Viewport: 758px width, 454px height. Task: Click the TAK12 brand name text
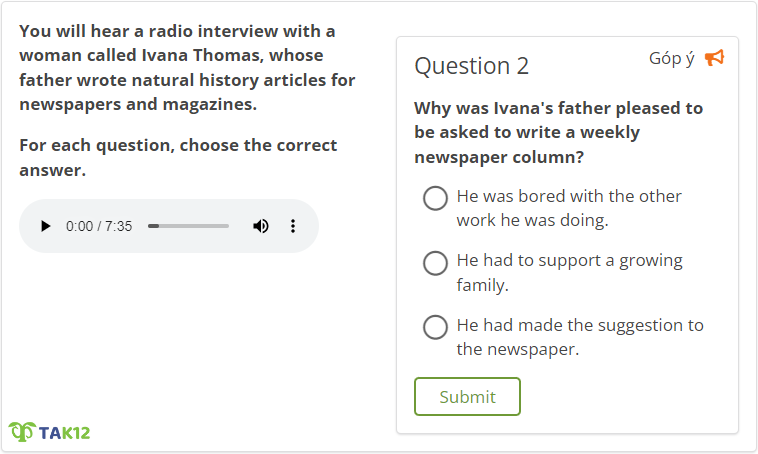65,433
